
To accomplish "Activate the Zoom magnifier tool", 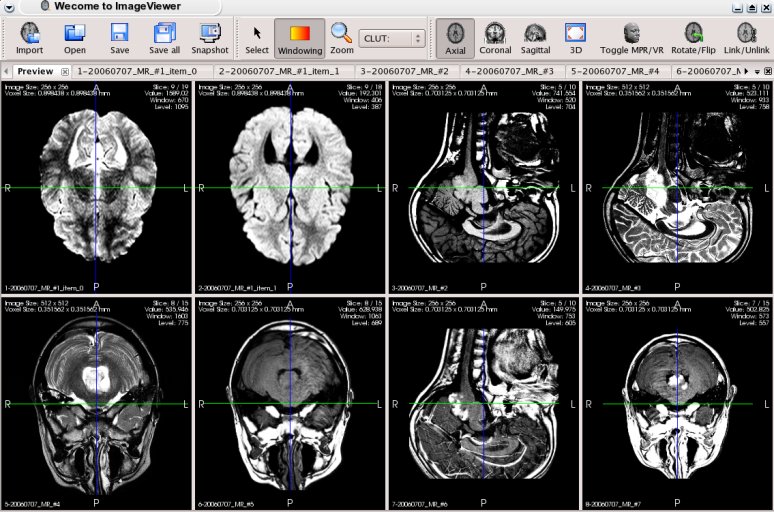I will click(x=342, y=38).
